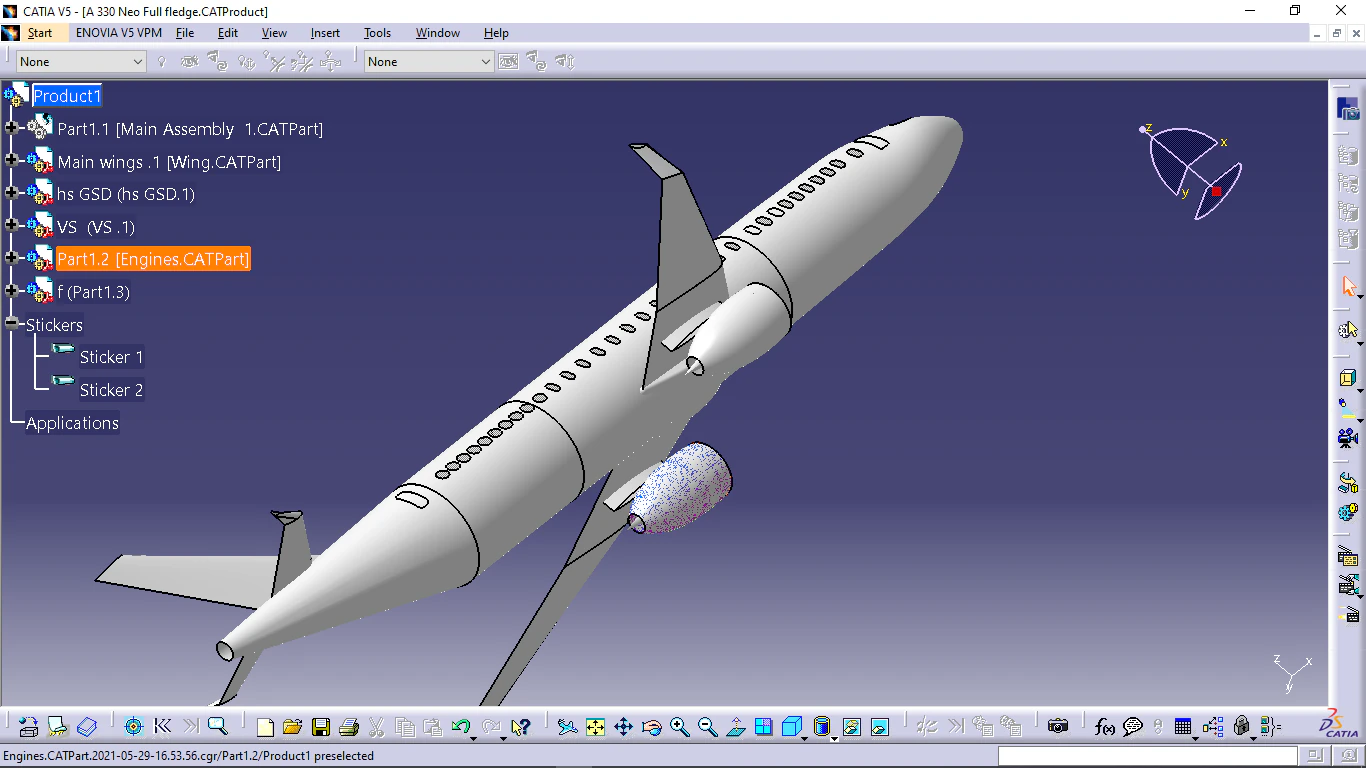1366x768 pixels.
Task: Click the Zoom In magnifier icon
Action: (680, 727)
